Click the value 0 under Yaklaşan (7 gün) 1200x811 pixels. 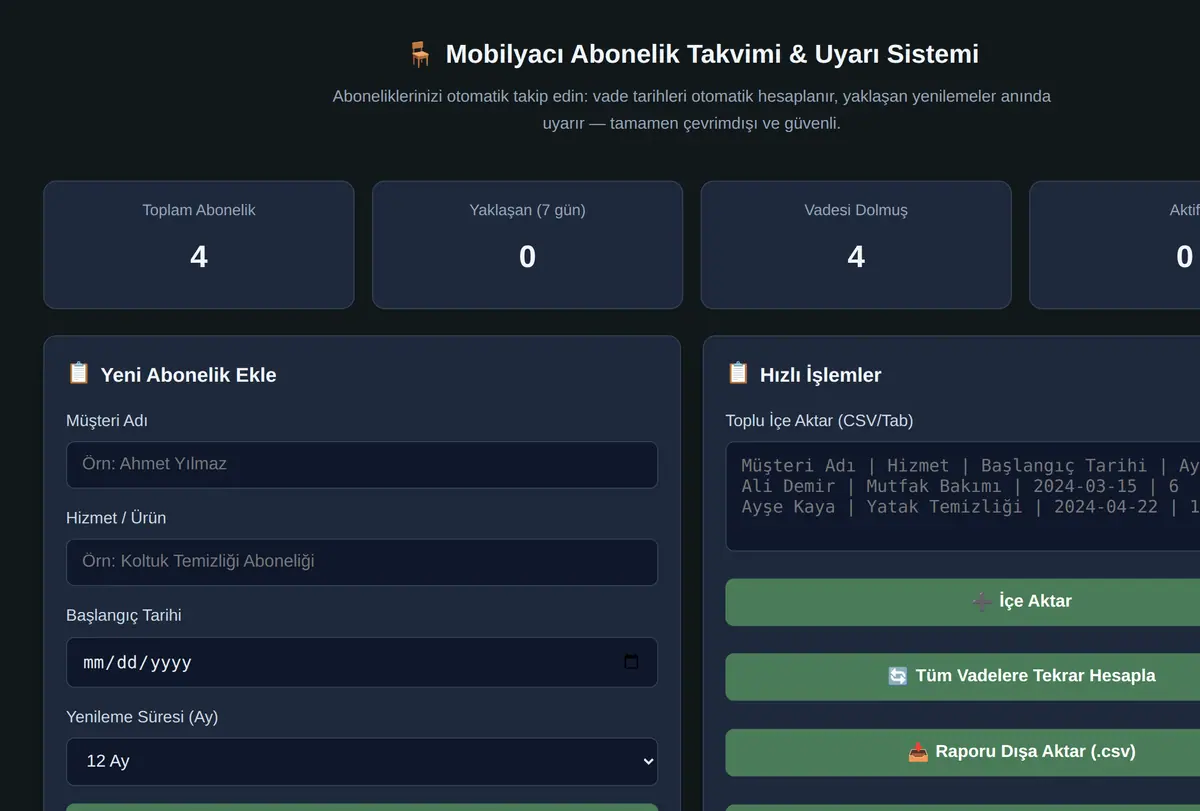pyautogui.click(x=528, y=258)
